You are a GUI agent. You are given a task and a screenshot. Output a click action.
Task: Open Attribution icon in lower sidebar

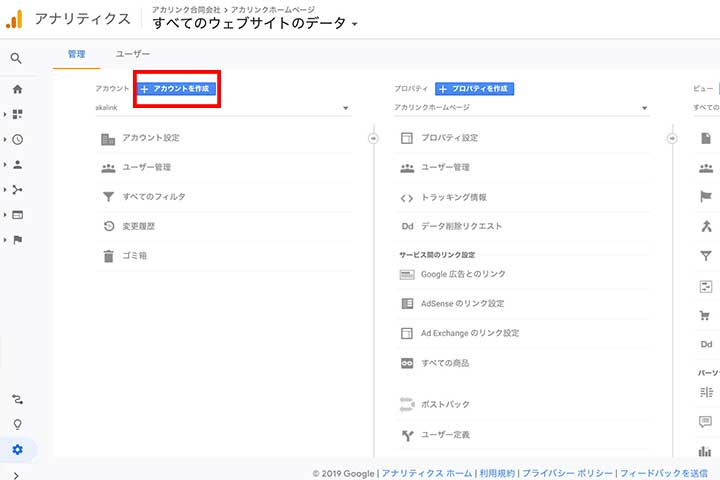(17, 400)
